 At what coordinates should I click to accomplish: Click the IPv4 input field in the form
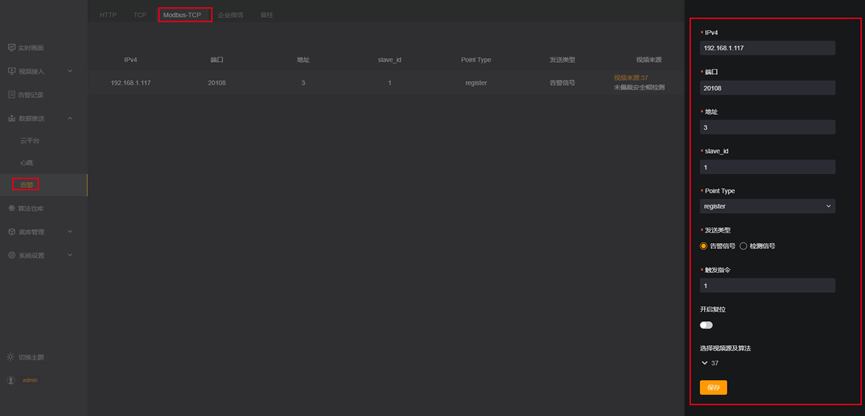click(767, 48)
